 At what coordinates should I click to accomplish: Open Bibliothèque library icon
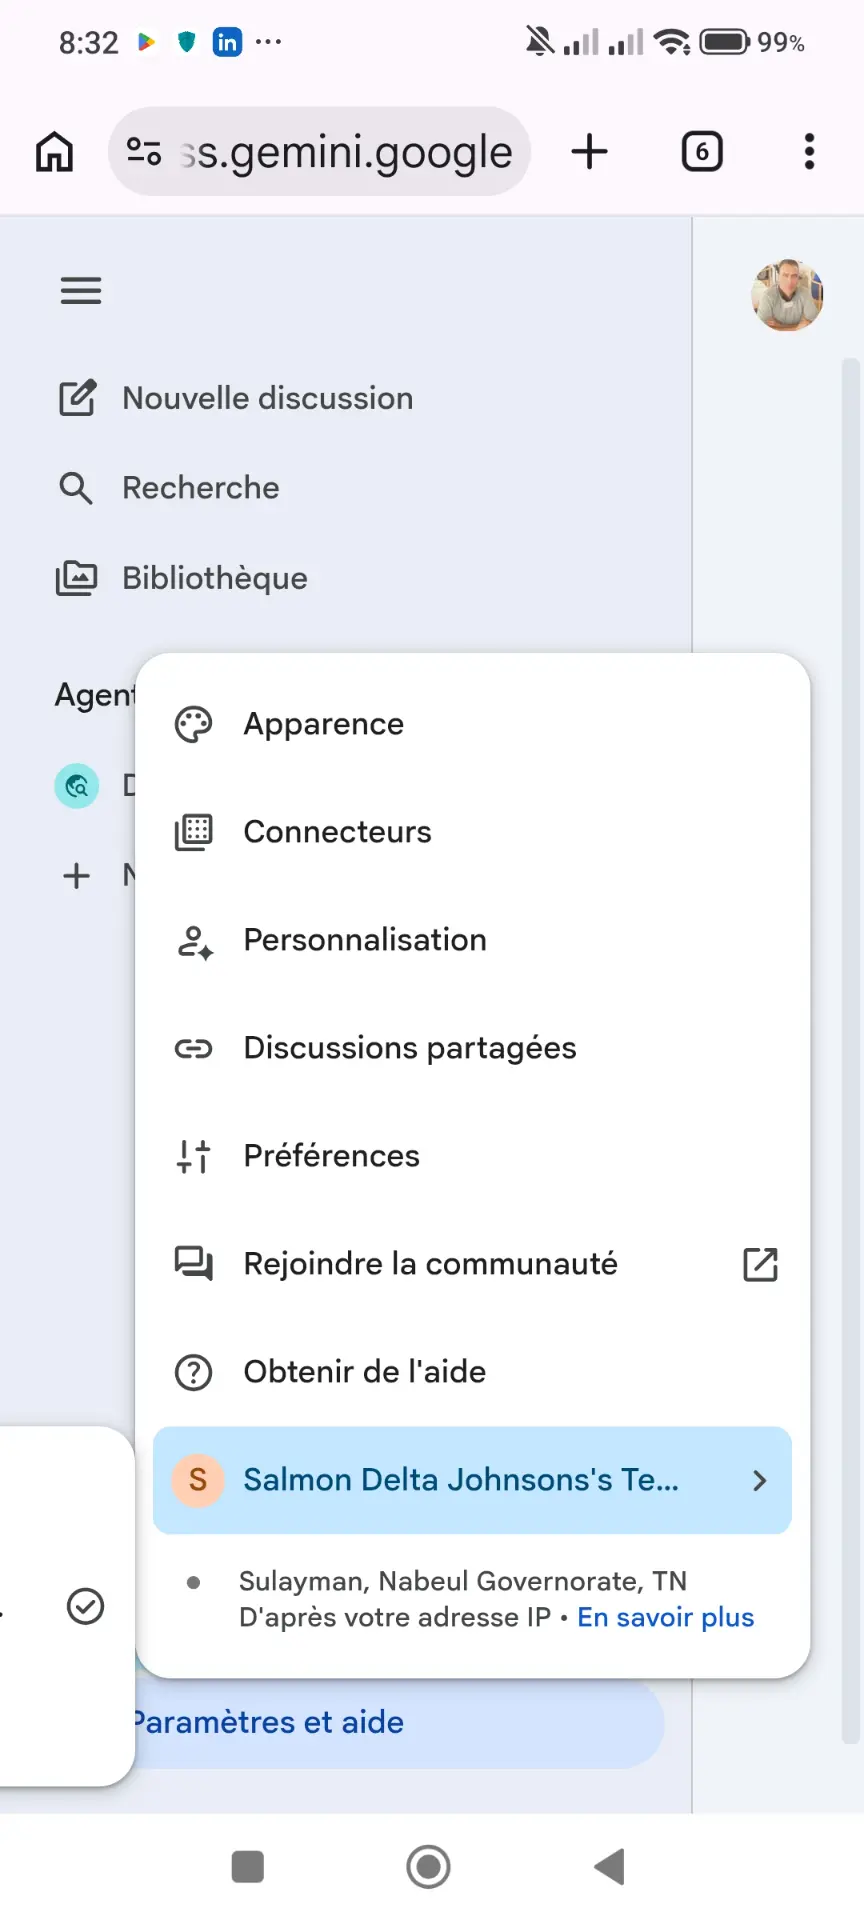76,578
